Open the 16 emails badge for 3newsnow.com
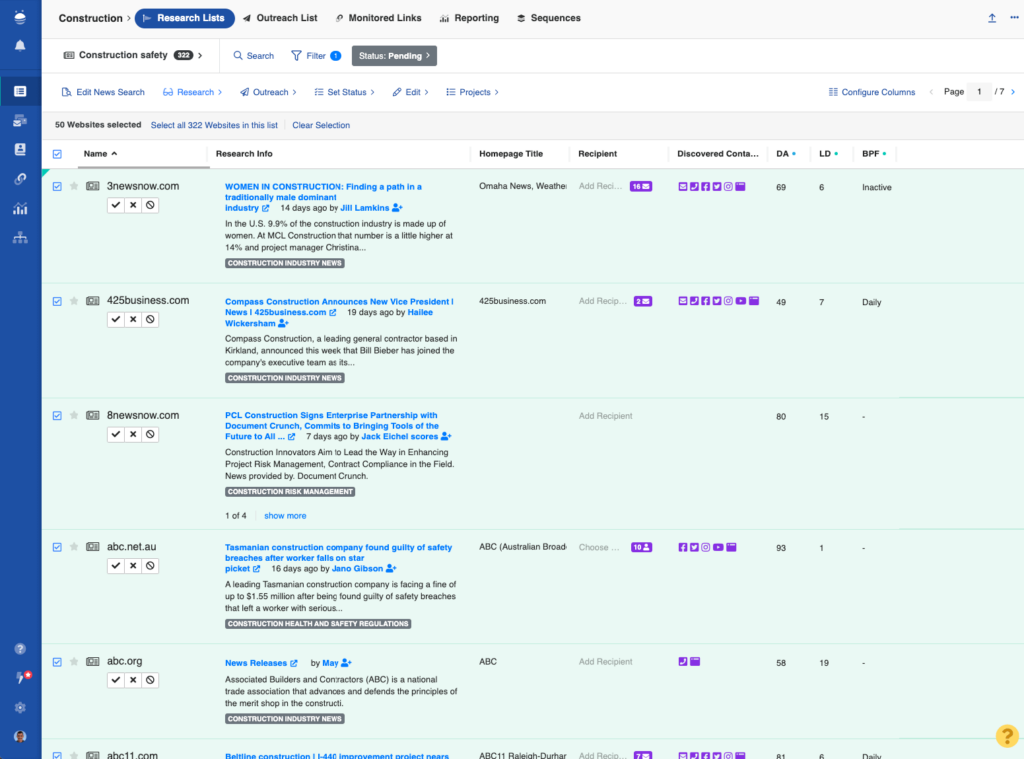This screenshot has width=1024, height=759. [641, 187]
